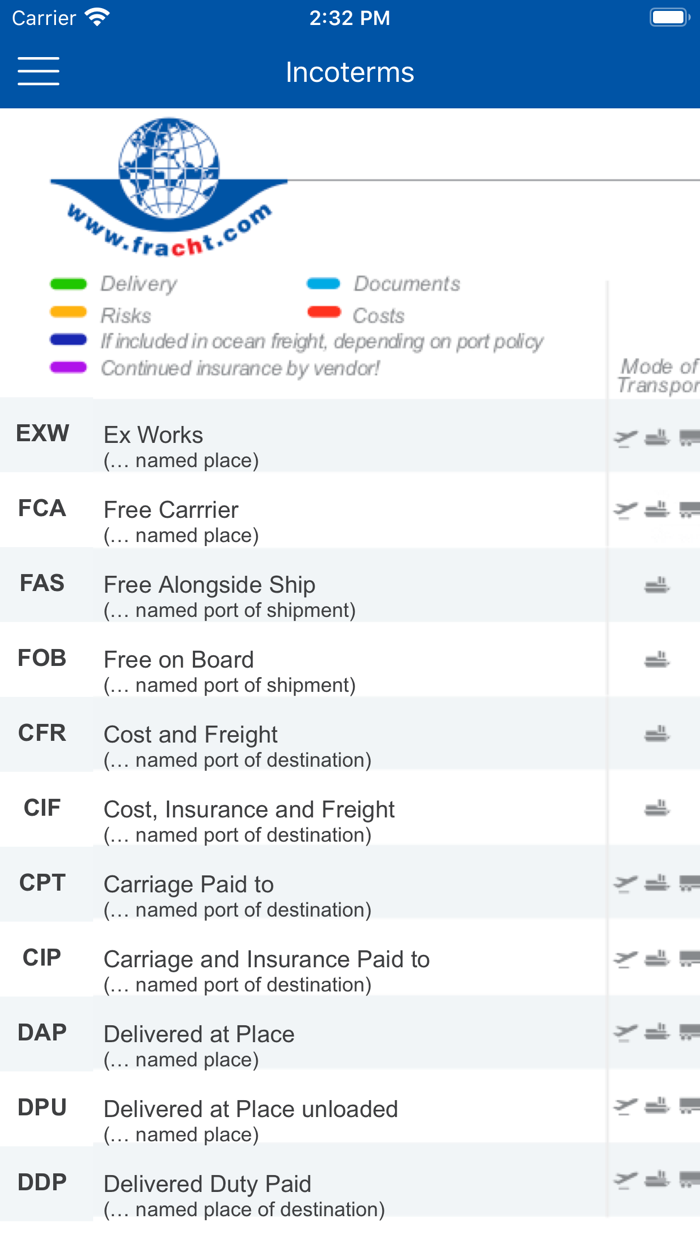This screenshot has width=700, height=1244.
Task: Tap the ship icon next to CIF
Action: pos(657,810)
